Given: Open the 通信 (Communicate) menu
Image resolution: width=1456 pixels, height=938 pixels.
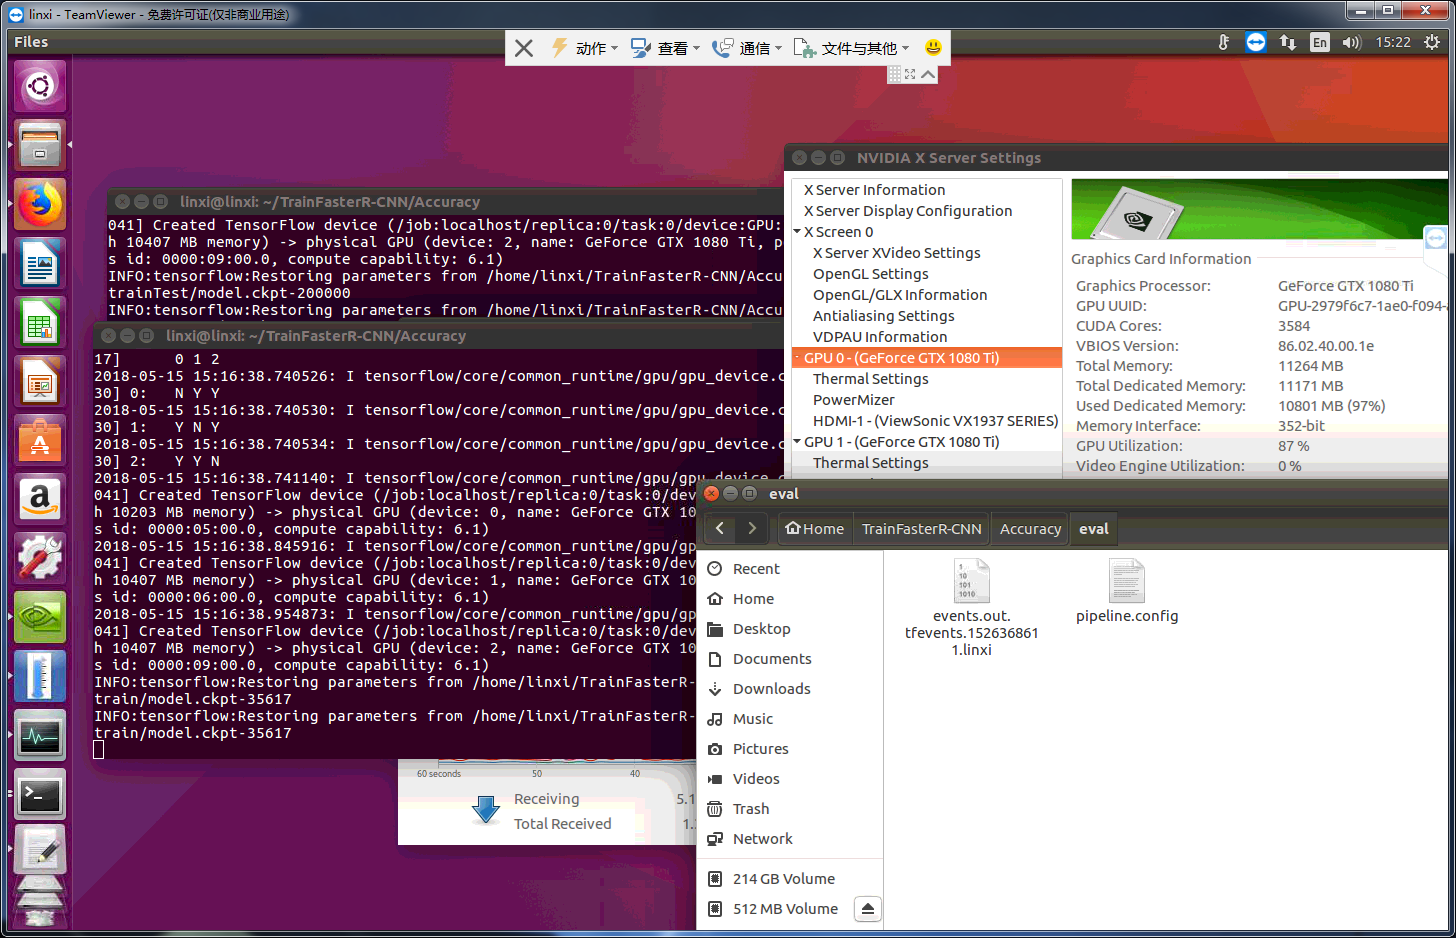Looking at the screenshot, I should point(747,48).
